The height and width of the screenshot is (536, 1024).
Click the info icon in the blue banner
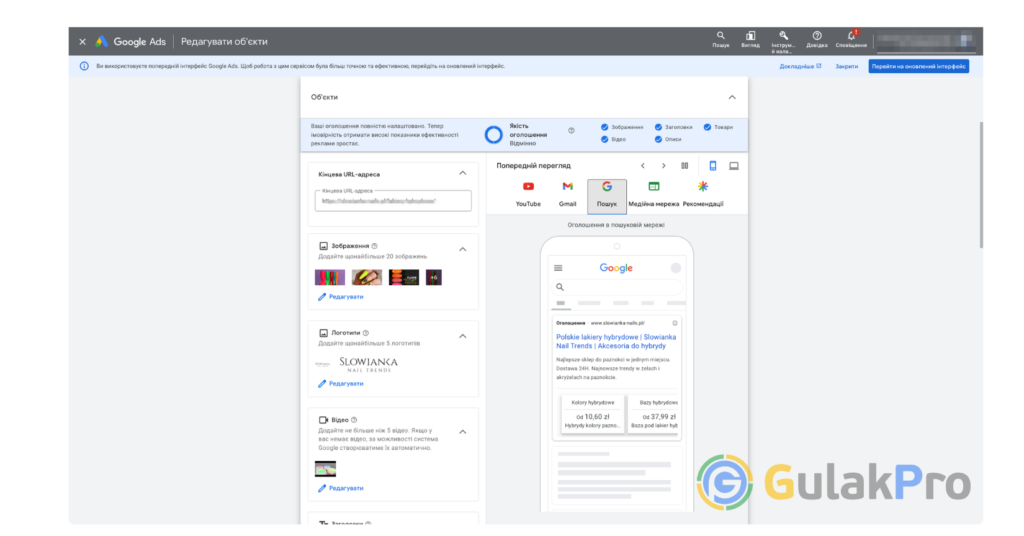tap(84, 66)
